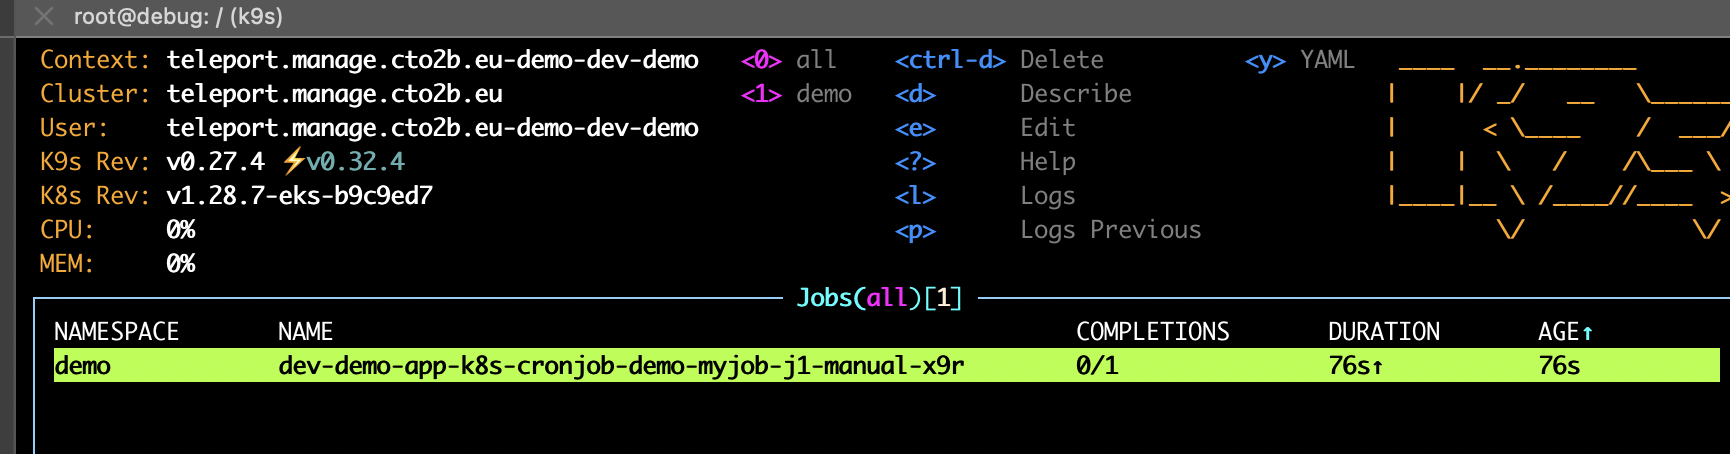Sort by the NAME column header
The image size is (1730, 454).
coord(305,332)
